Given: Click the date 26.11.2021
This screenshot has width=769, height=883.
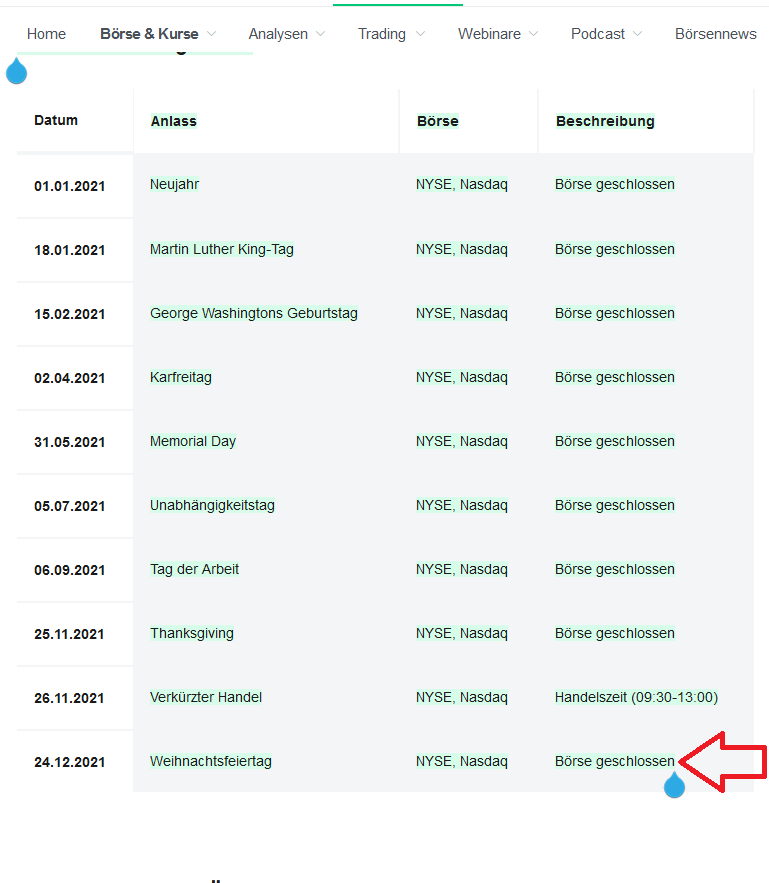Looking at the screenshot, I should (x=69, y=698).
